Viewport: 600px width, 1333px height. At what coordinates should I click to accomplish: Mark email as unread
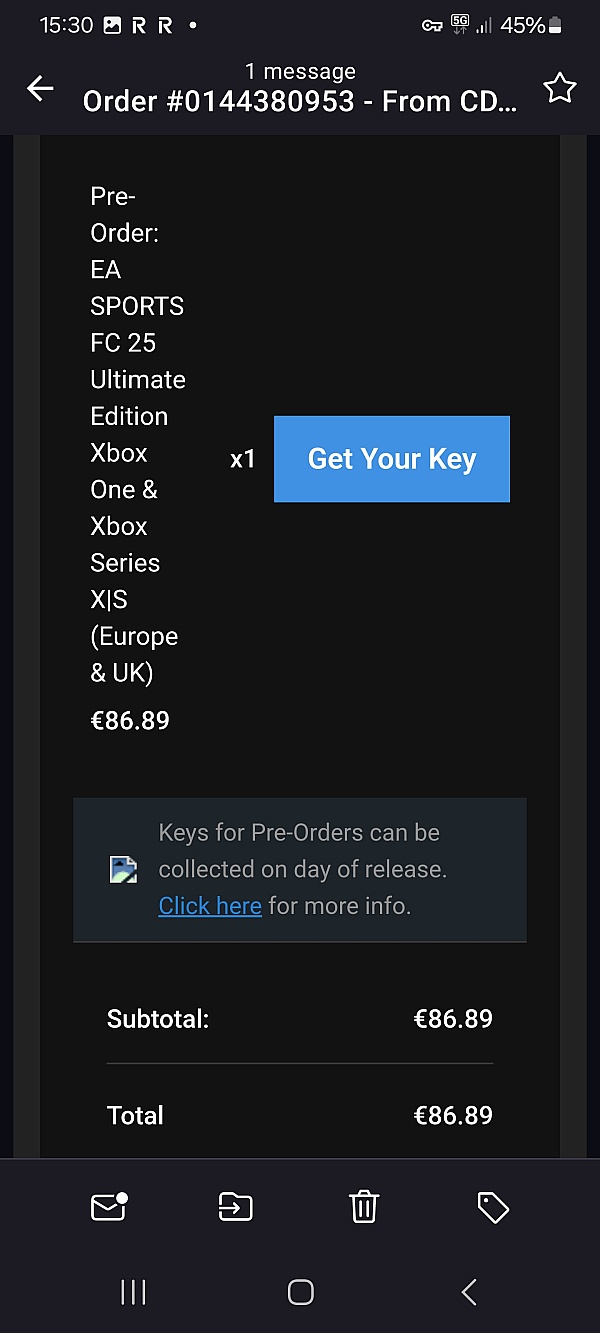pos(108,1207)
